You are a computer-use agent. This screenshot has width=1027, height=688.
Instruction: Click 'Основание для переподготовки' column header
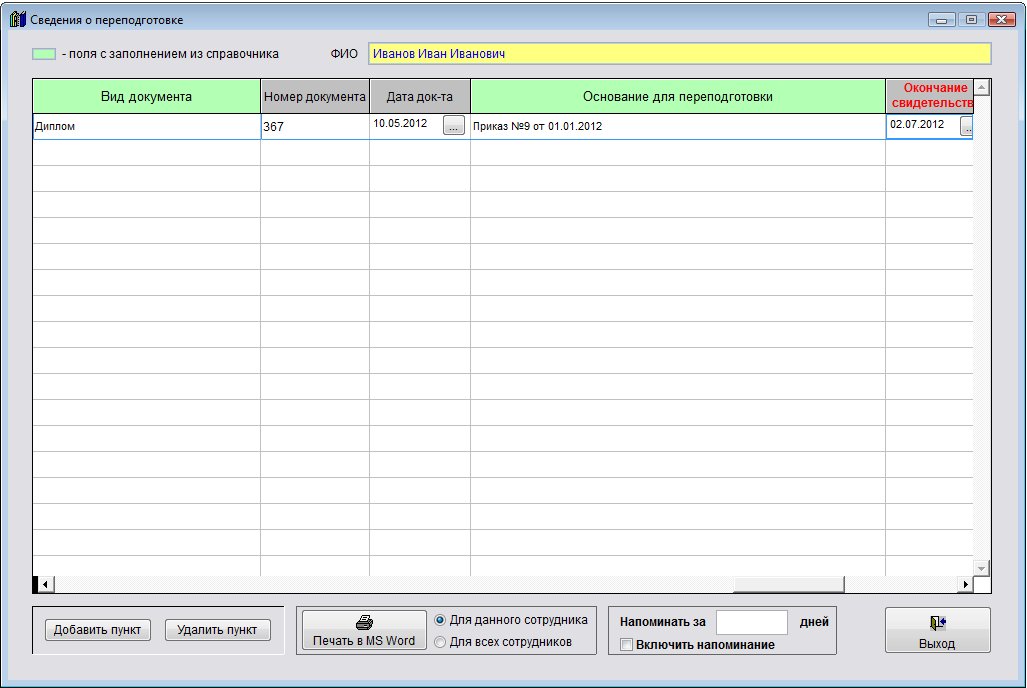[x=677, y=97]
